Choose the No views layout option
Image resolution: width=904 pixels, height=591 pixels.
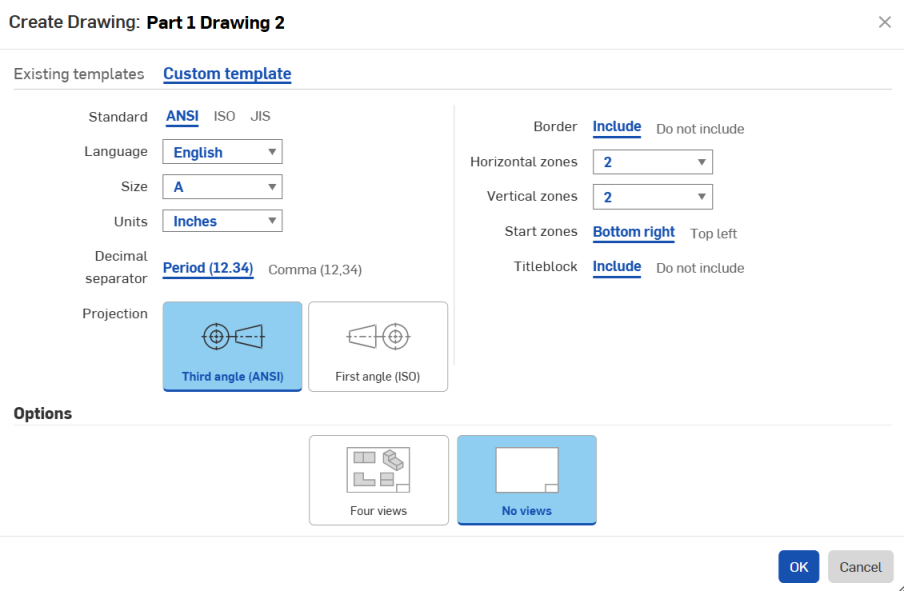[x=527, y=479]
